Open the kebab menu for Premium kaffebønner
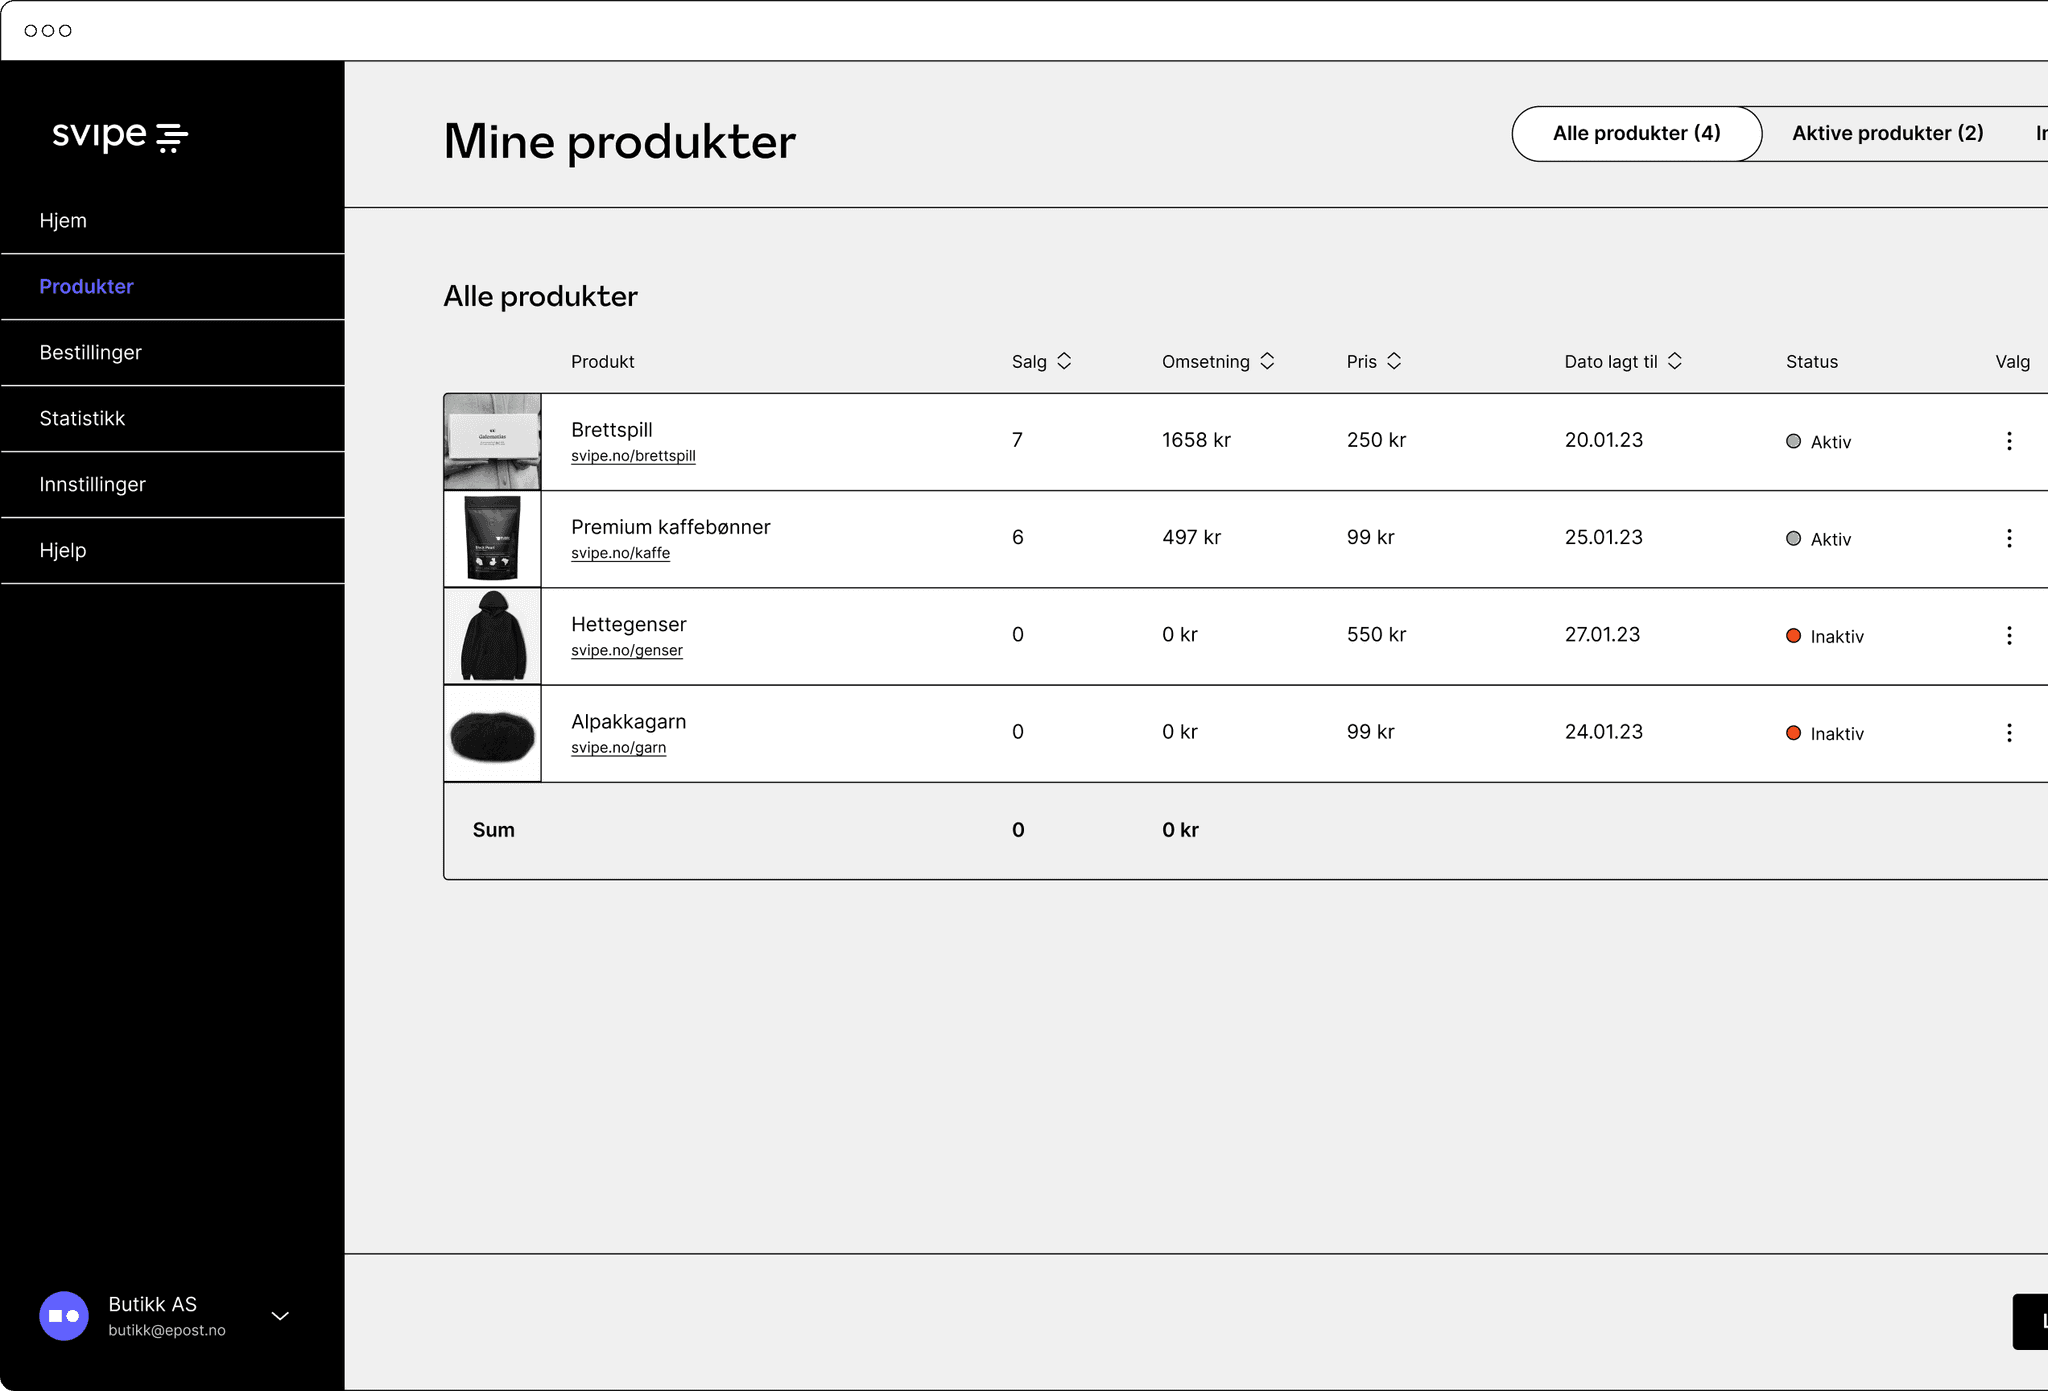 click(x=2011, y=537)
